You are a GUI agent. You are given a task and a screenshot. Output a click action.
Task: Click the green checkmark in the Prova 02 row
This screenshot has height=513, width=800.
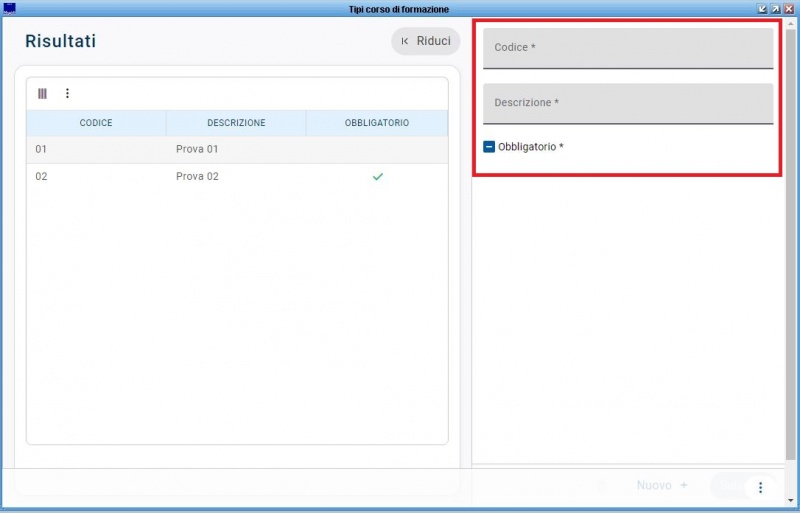pos(378,177)
